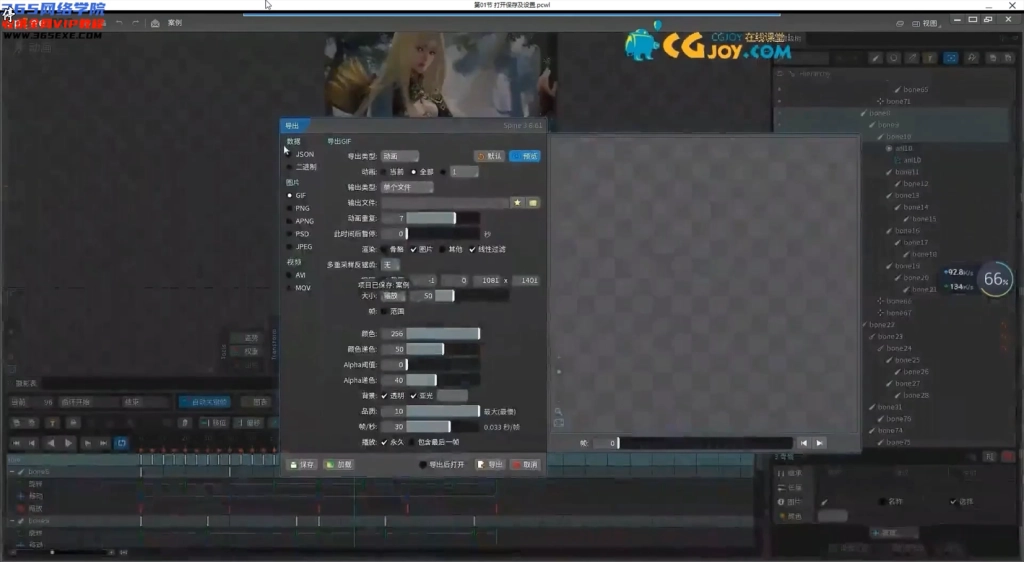This screenshot has width=1024, height=562.
Task: Click the 自动关键帧 auto key button
Action: tap(204, 402)
